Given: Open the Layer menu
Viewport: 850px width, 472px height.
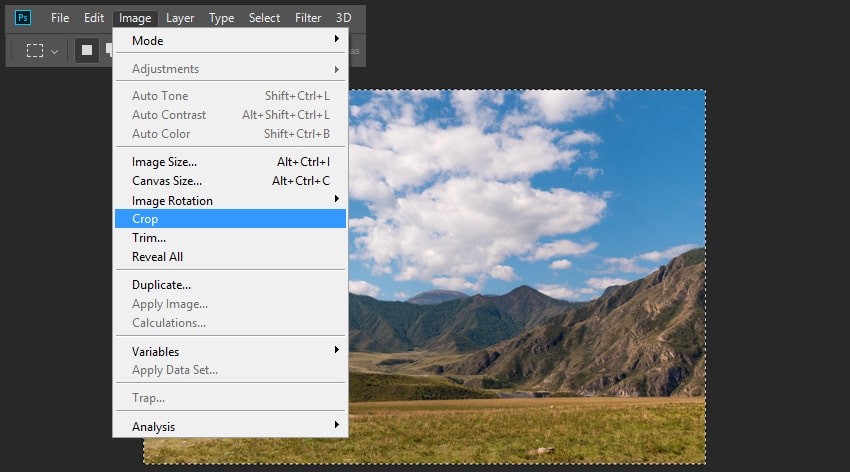Looking at the screenshot, I should point(180,18).
